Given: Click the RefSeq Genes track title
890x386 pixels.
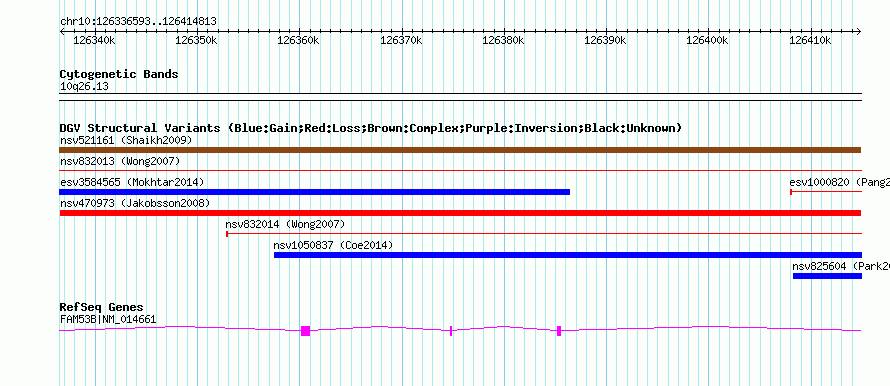Looking at the screenshot, I should coord(102,307).
